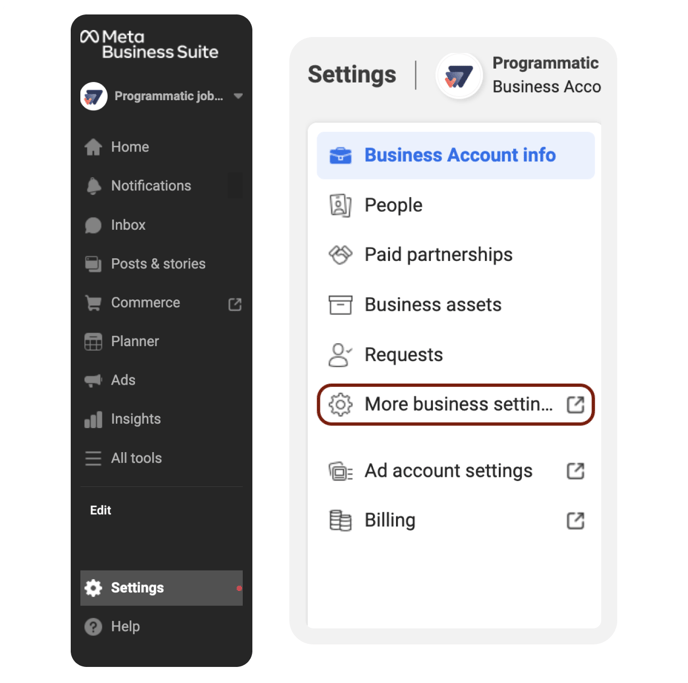Click the Ad account settings icon
This screenshot has width=688, height=683.
pyautogui.click(x=340, y=472)
